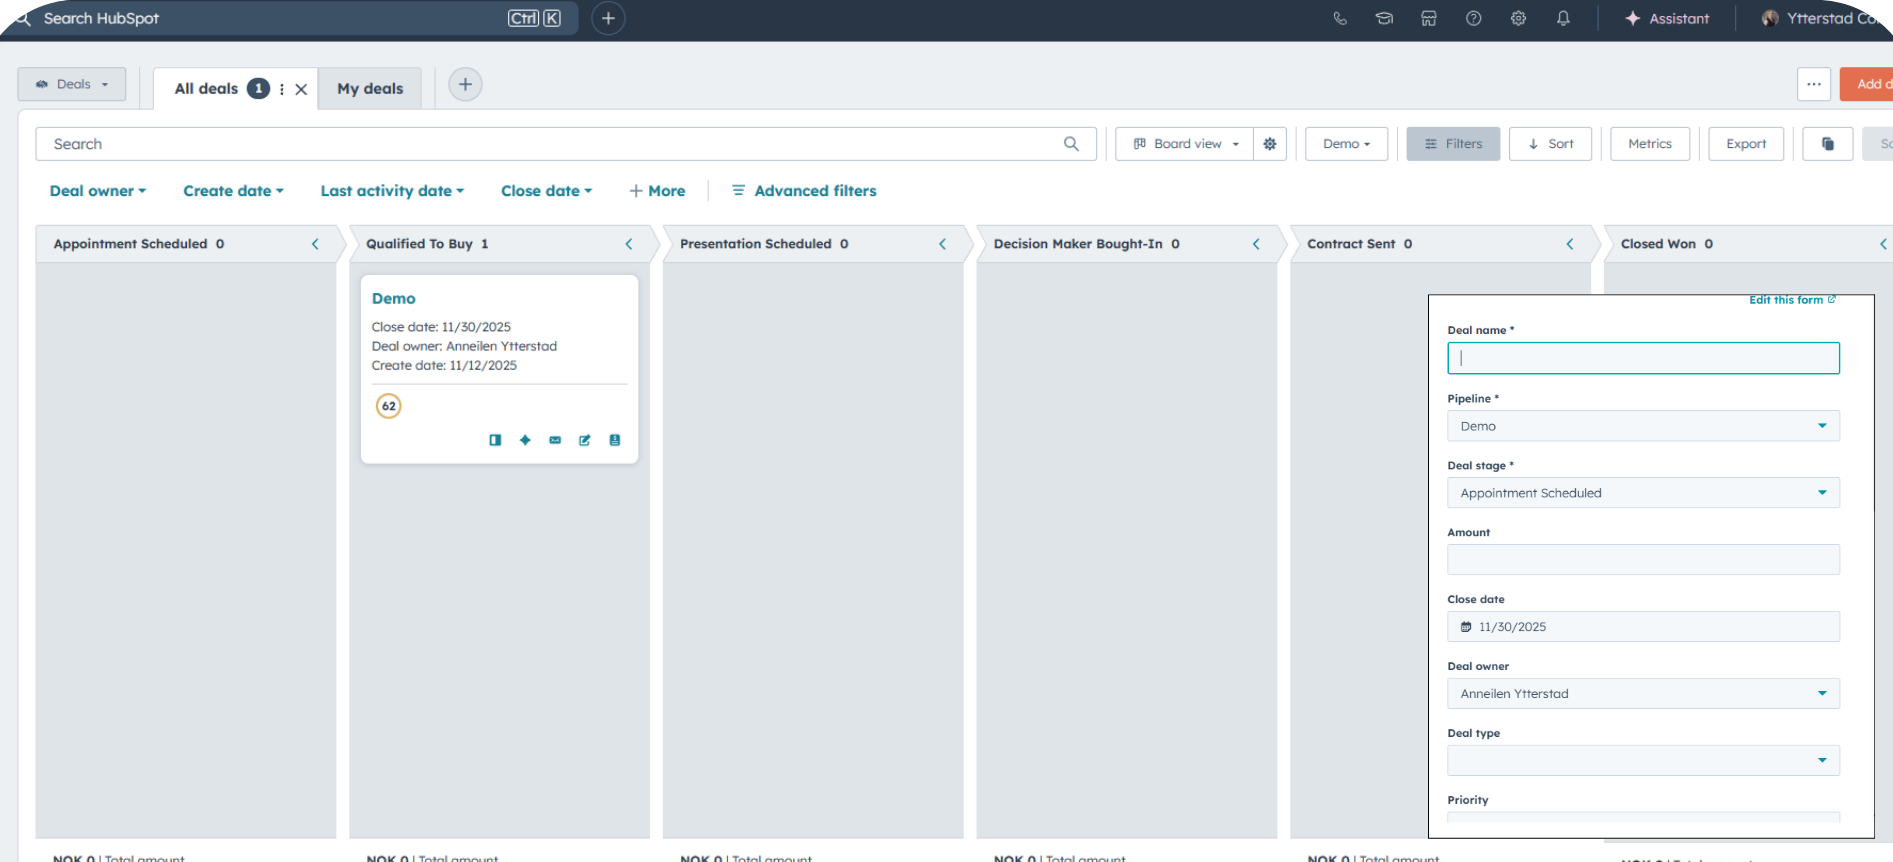The image size is (1893, 862).
Task: Collapse the Presentation Scheduled column
Action: pyautogui.click(x=942, y=244)
